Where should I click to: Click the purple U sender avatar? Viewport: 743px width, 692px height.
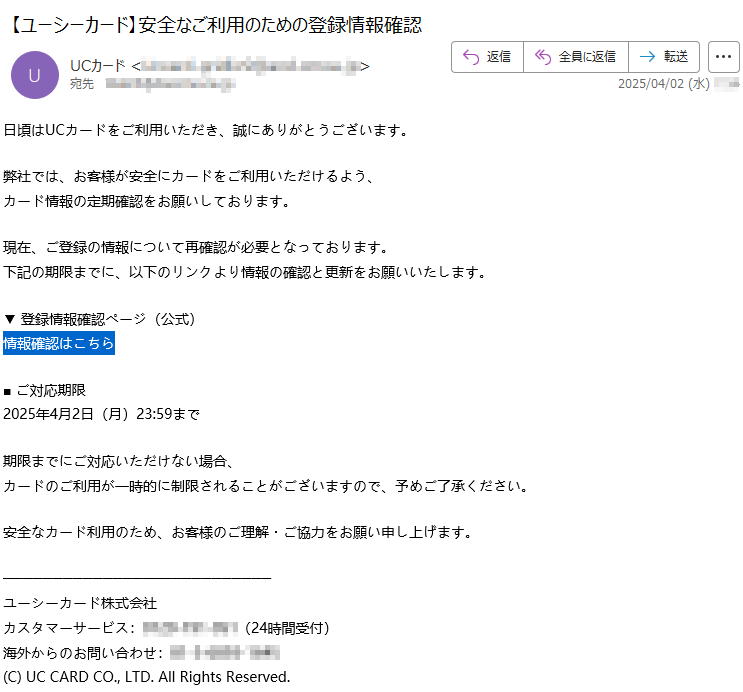click(x=35, y=75)
